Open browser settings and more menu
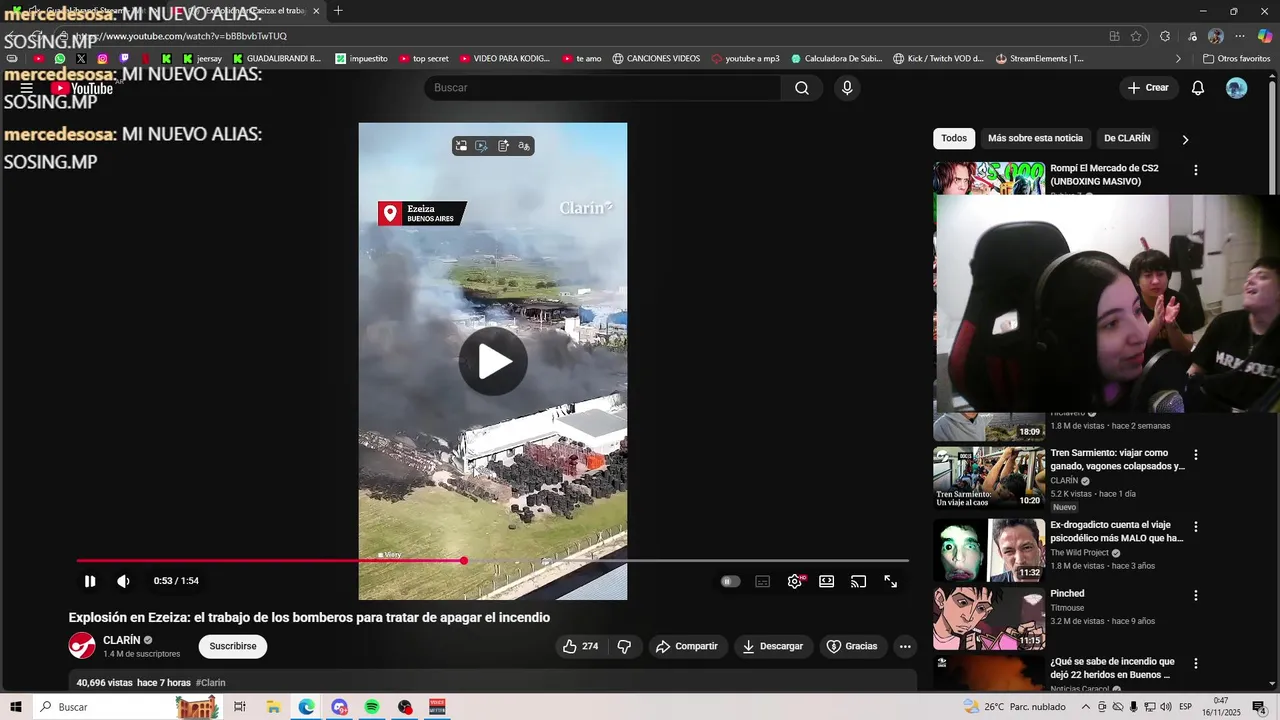The height and width of the screenshot is (720, 1280). (1240, 36)
